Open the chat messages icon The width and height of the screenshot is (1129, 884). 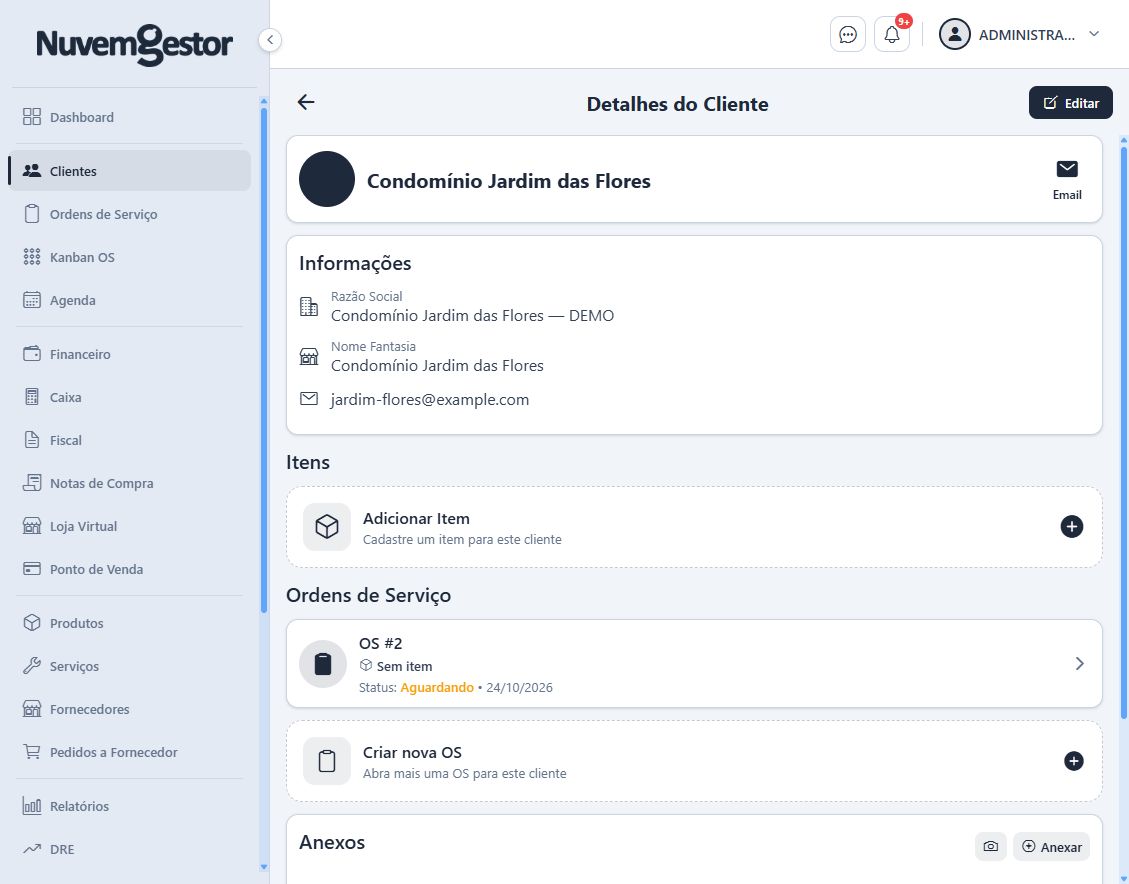[x=847, y=35]
